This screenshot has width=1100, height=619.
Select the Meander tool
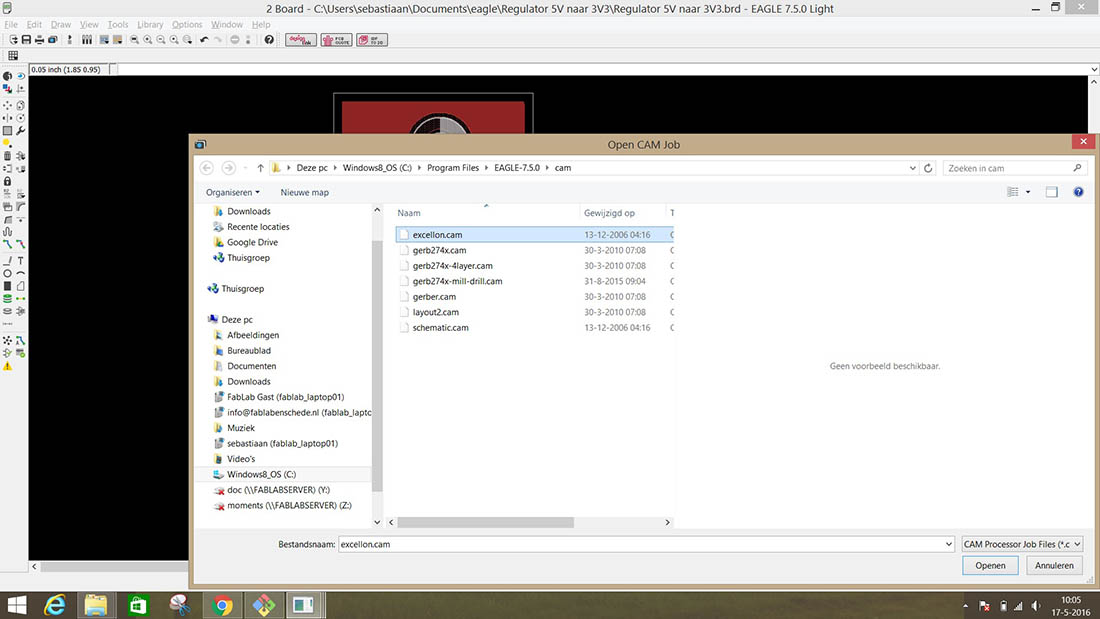7,232
